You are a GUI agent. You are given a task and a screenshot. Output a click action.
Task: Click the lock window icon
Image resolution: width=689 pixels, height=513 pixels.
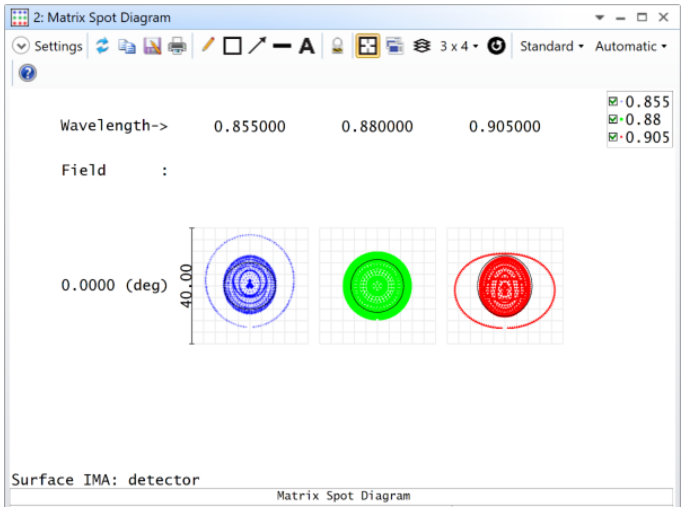tap(338, 46)
